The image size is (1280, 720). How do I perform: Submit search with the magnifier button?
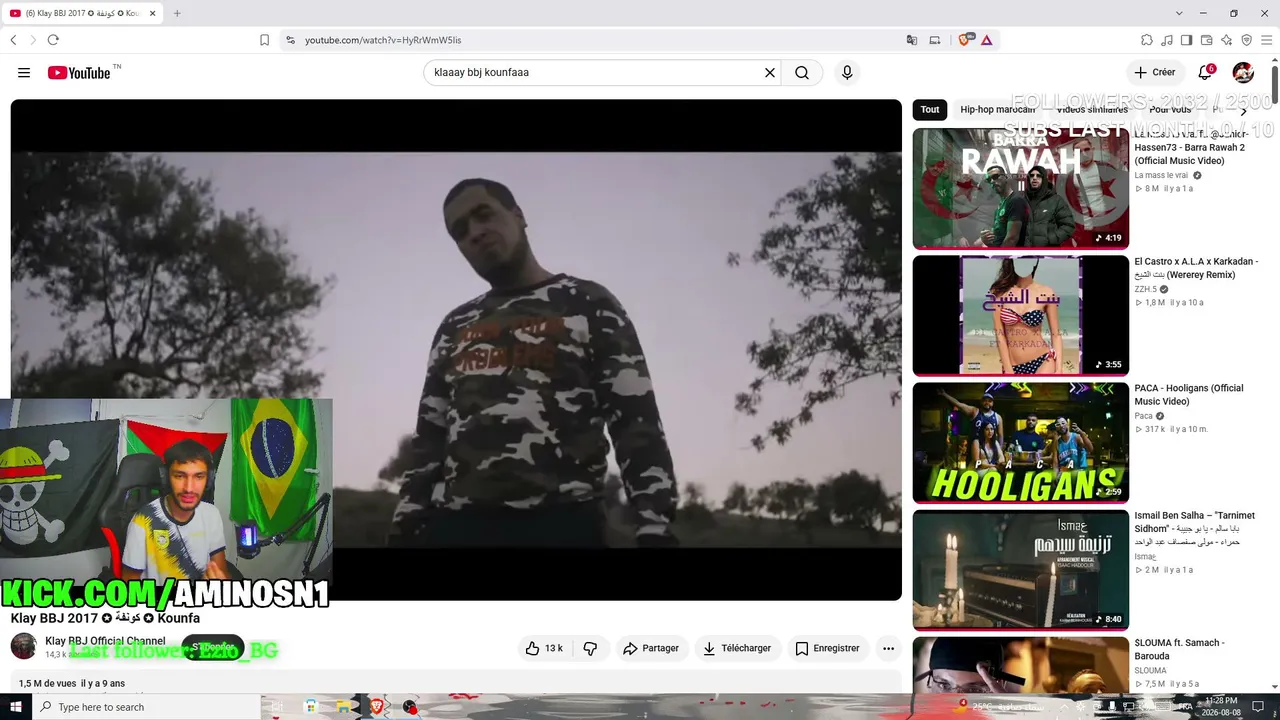pyautogui.click(x=802, y=72)
